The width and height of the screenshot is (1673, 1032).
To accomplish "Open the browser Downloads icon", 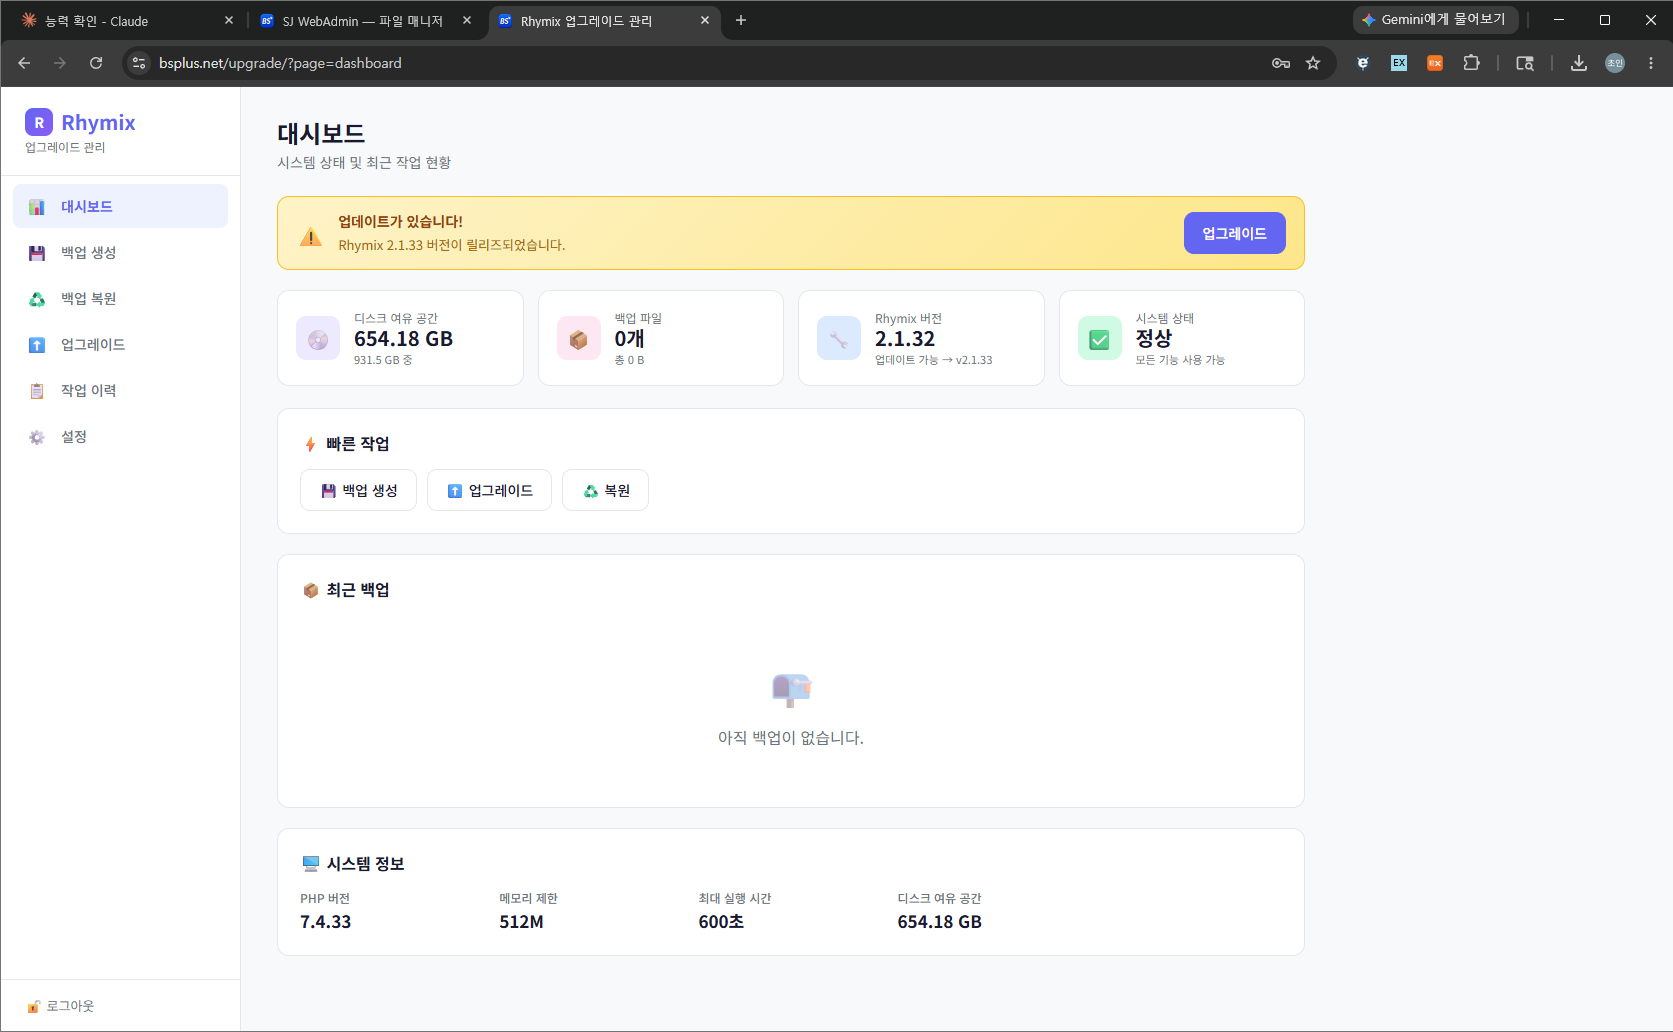I will [1579, 63].
